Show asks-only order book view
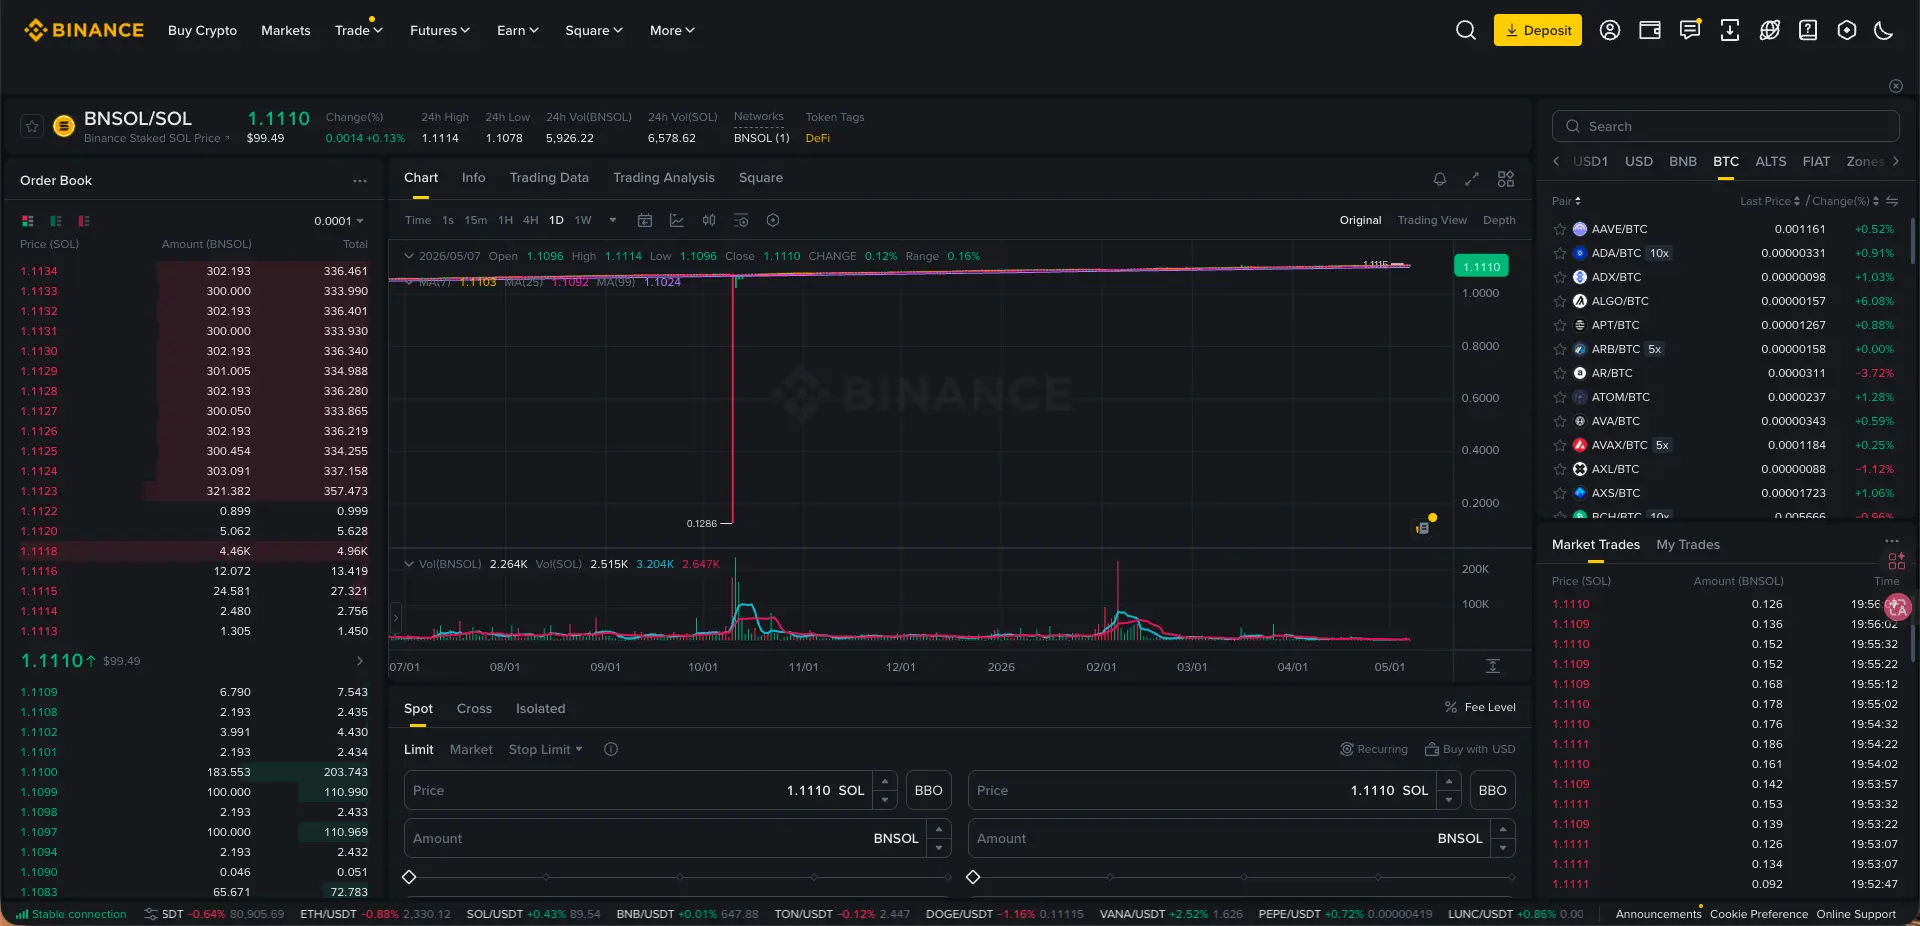Screen dimensions: 1920x926 [84, 220]
